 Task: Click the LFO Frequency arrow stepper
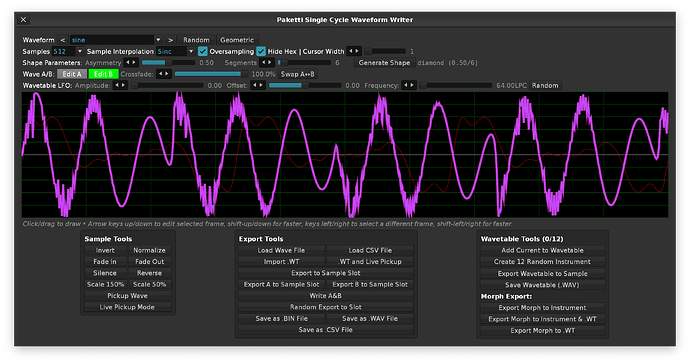(409, 86)
